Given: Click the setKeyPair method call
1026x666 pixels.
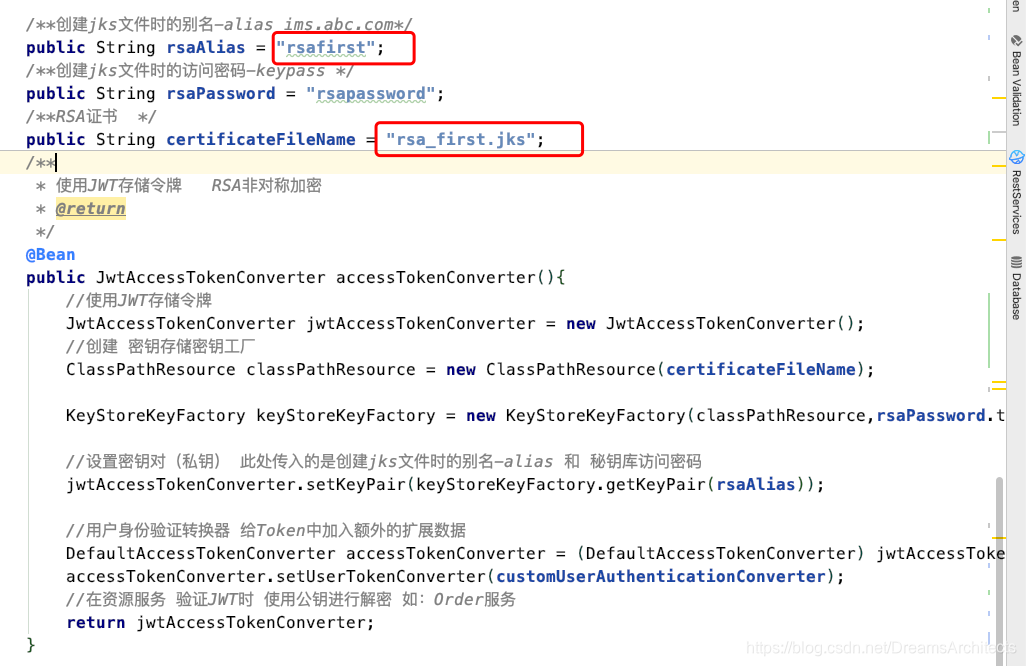Looking at the screenshot, I should point(356,484).
